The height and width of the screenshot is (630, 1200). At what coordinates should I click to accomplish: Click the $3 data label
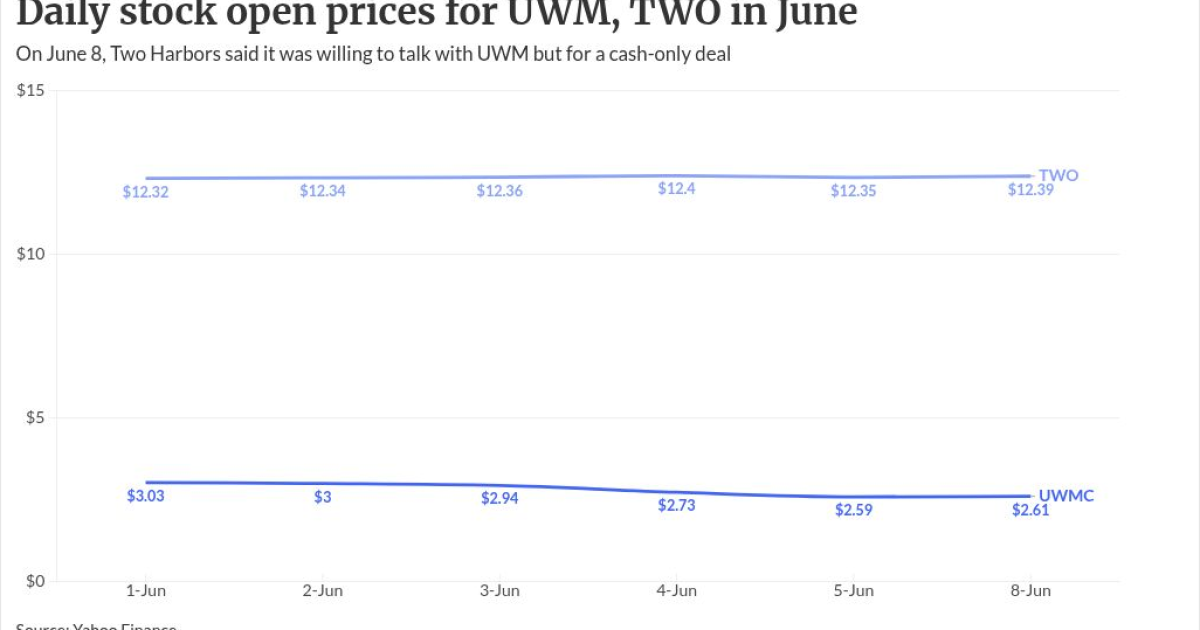coord(323,497)
